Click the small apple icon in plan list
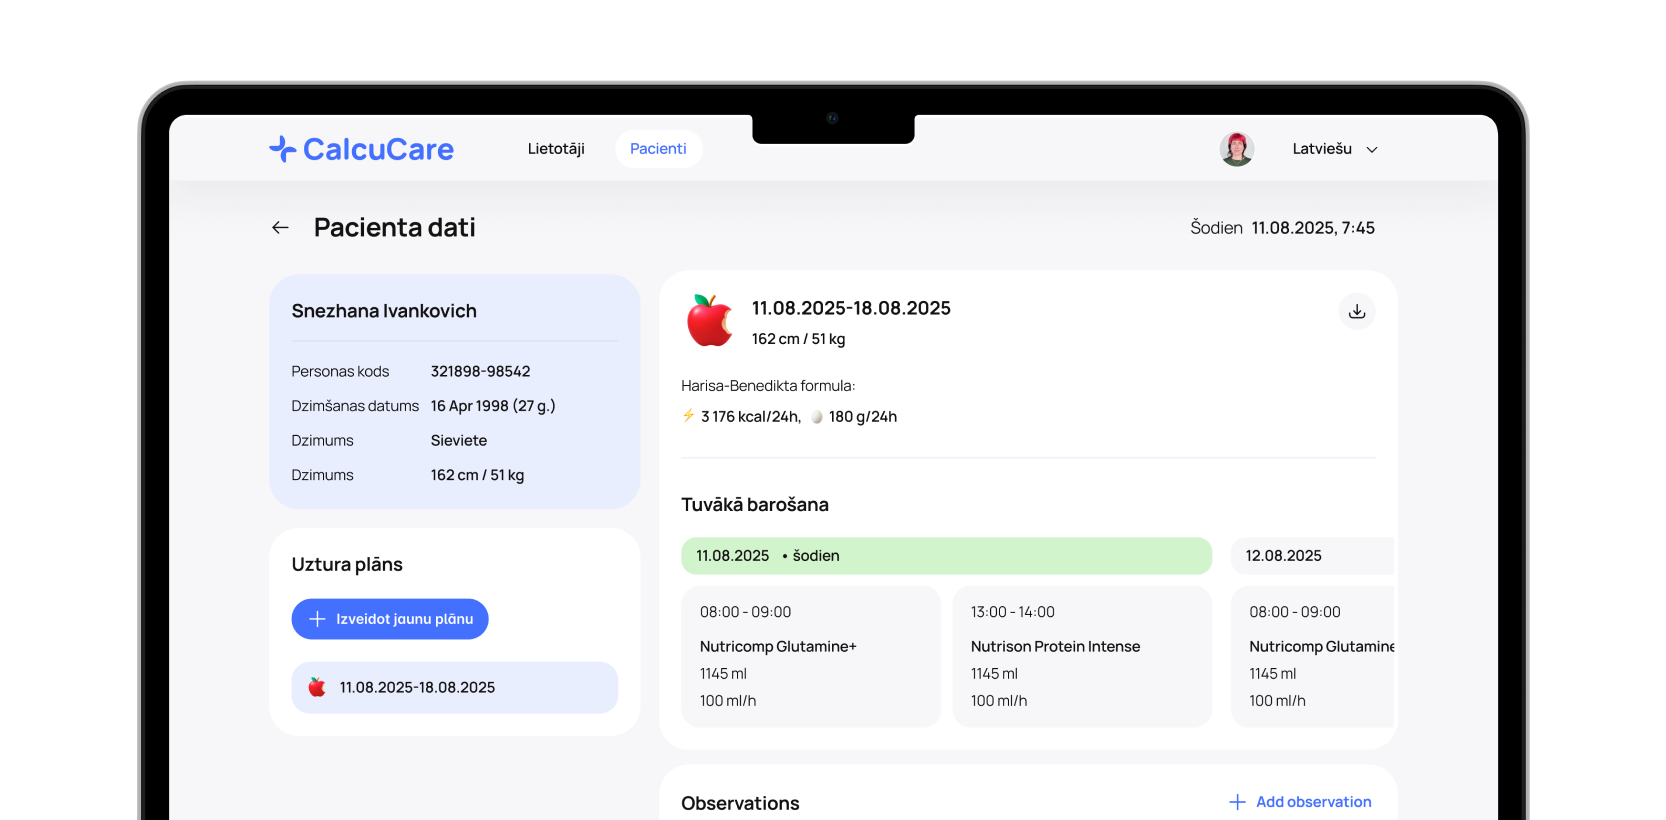 (317, 687)
